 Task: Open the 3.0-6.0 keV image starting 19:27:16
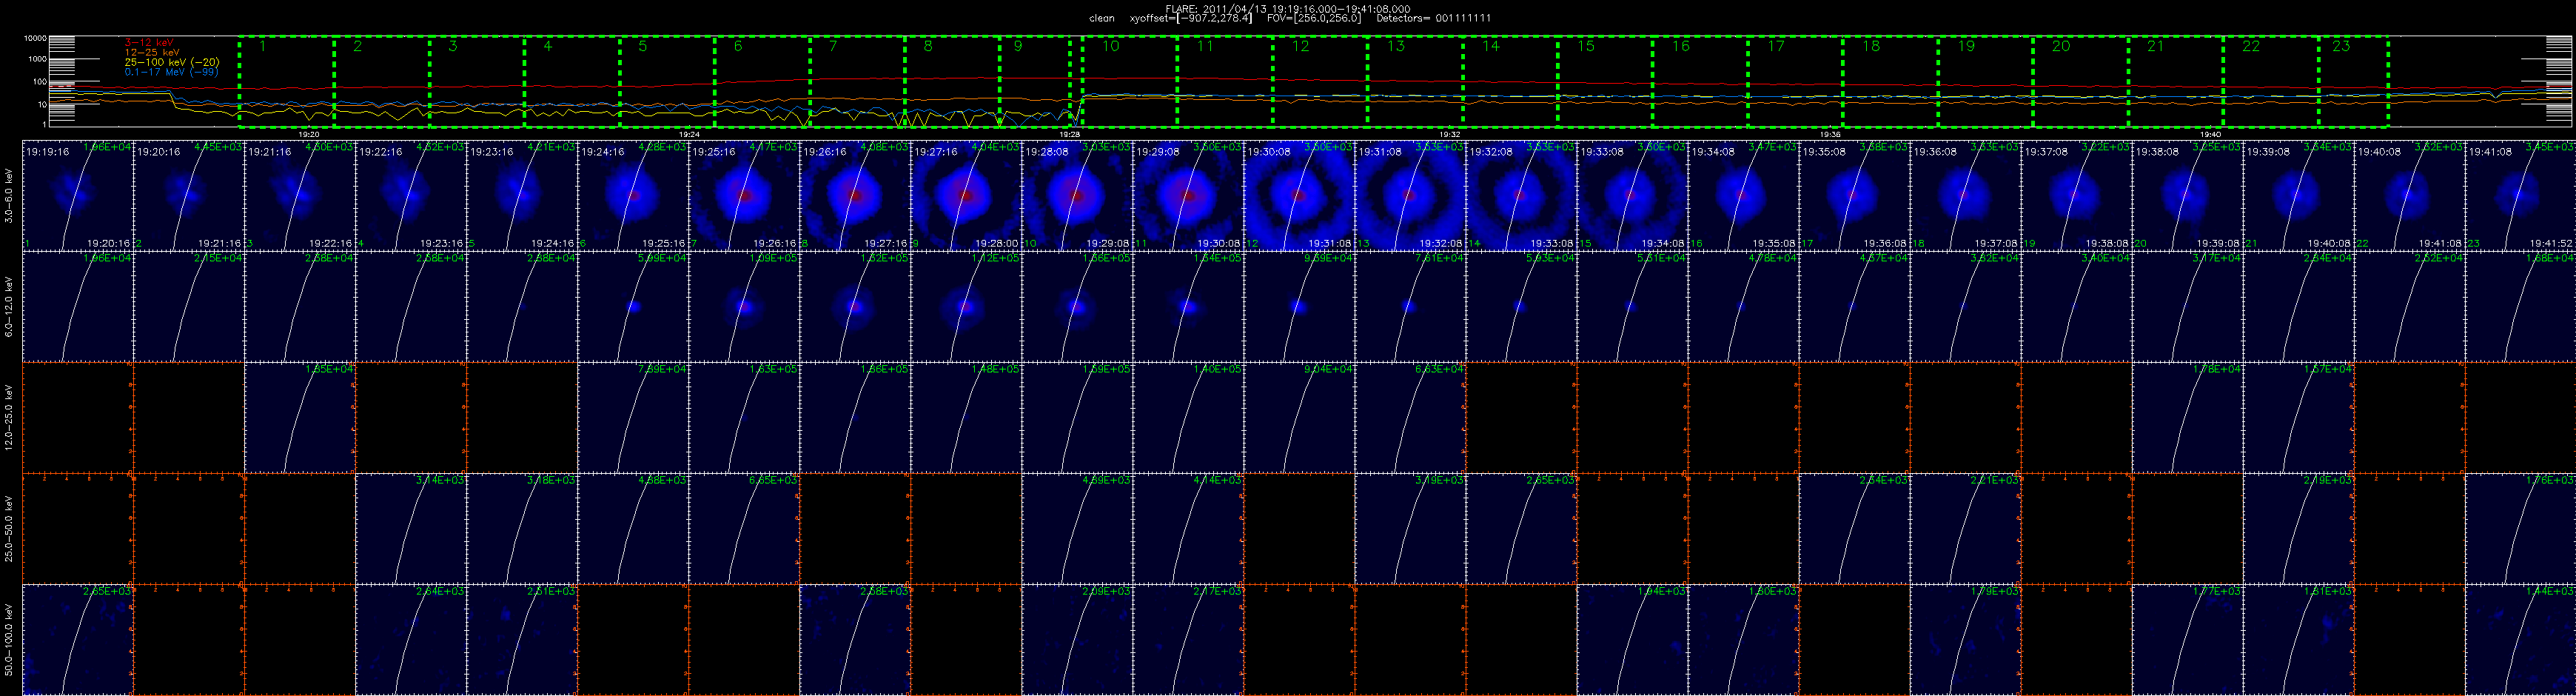coord(966,195)
